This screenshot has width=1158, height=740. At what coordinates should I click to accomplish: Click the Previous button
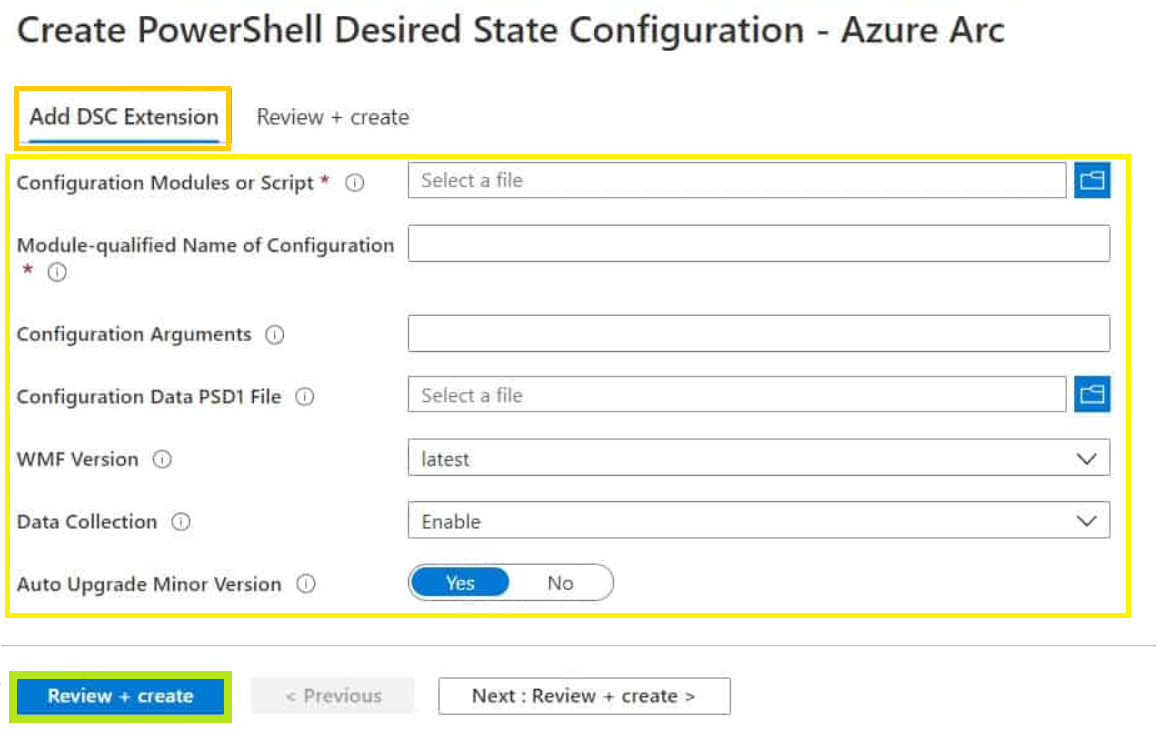click(x=333, y=696)
